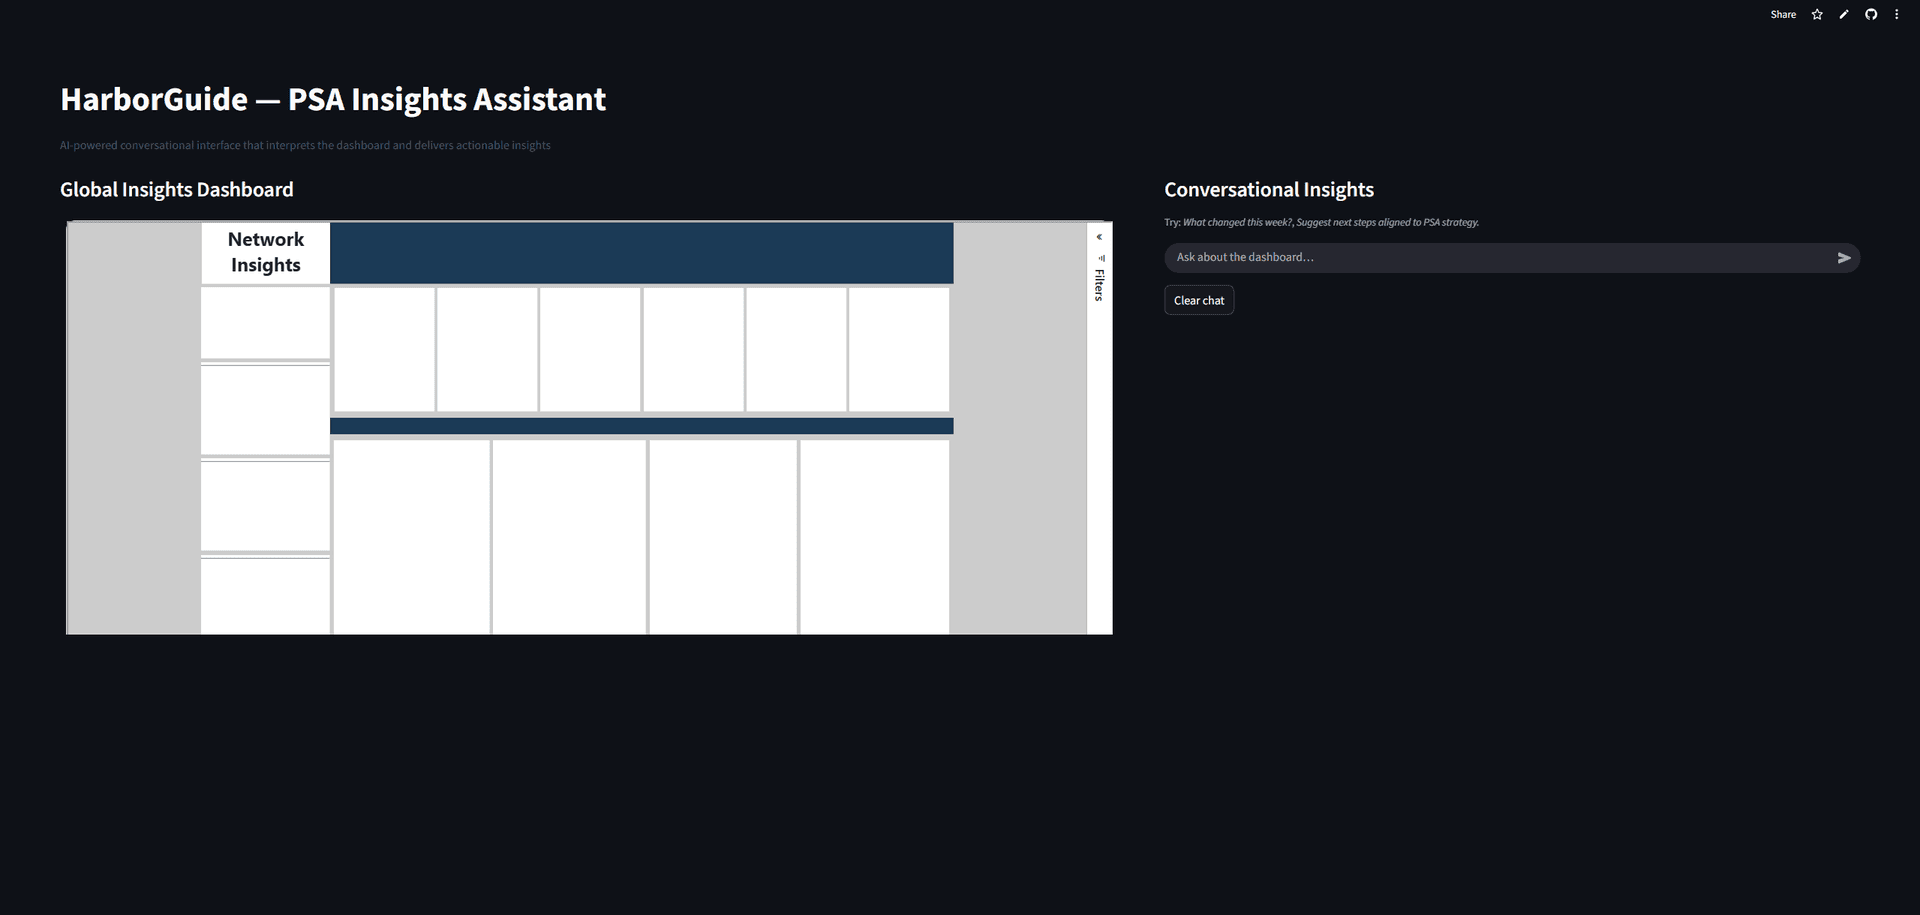Favorite the app with the star icon
1920x915 pixels.
coord(1817,15)
